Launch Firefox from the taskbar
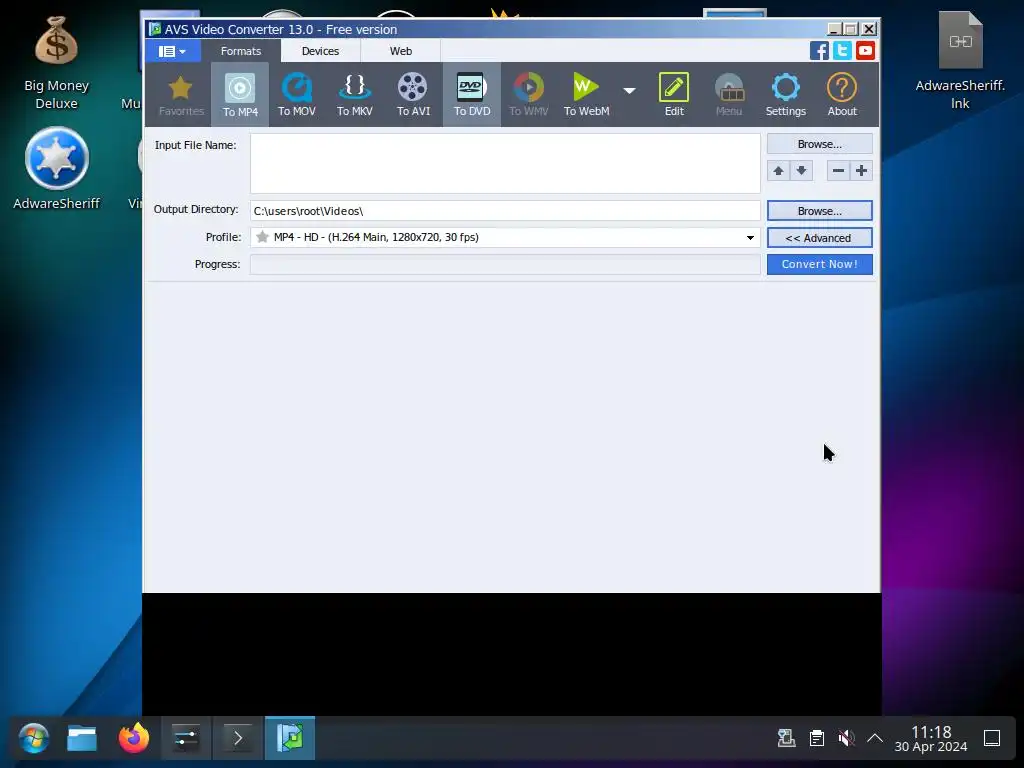The width and height of the screenshot is (1024, 768). click(134, 739)
